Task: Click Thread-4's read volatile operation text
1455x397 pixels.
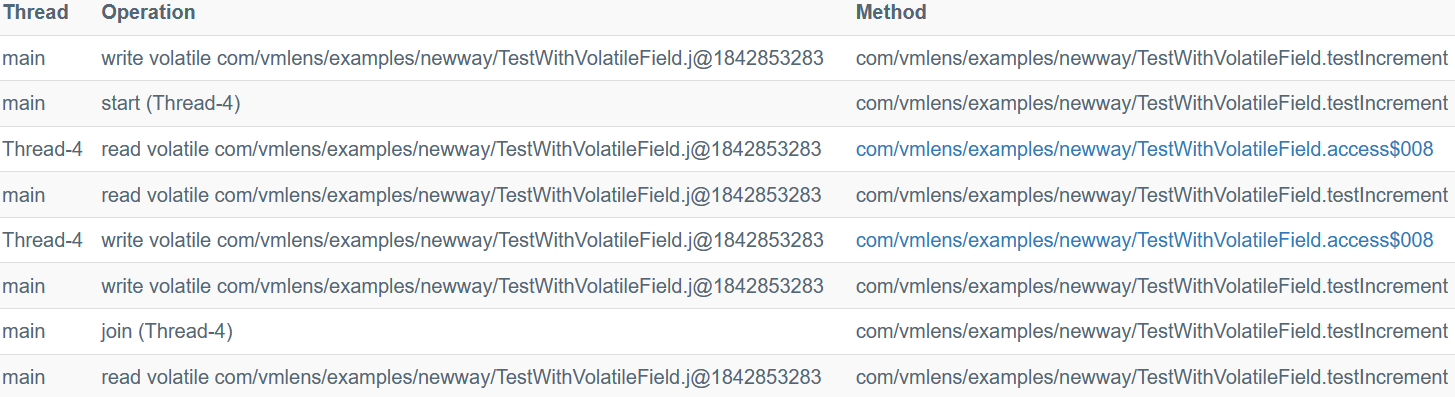Action: [x=461, y=149]
